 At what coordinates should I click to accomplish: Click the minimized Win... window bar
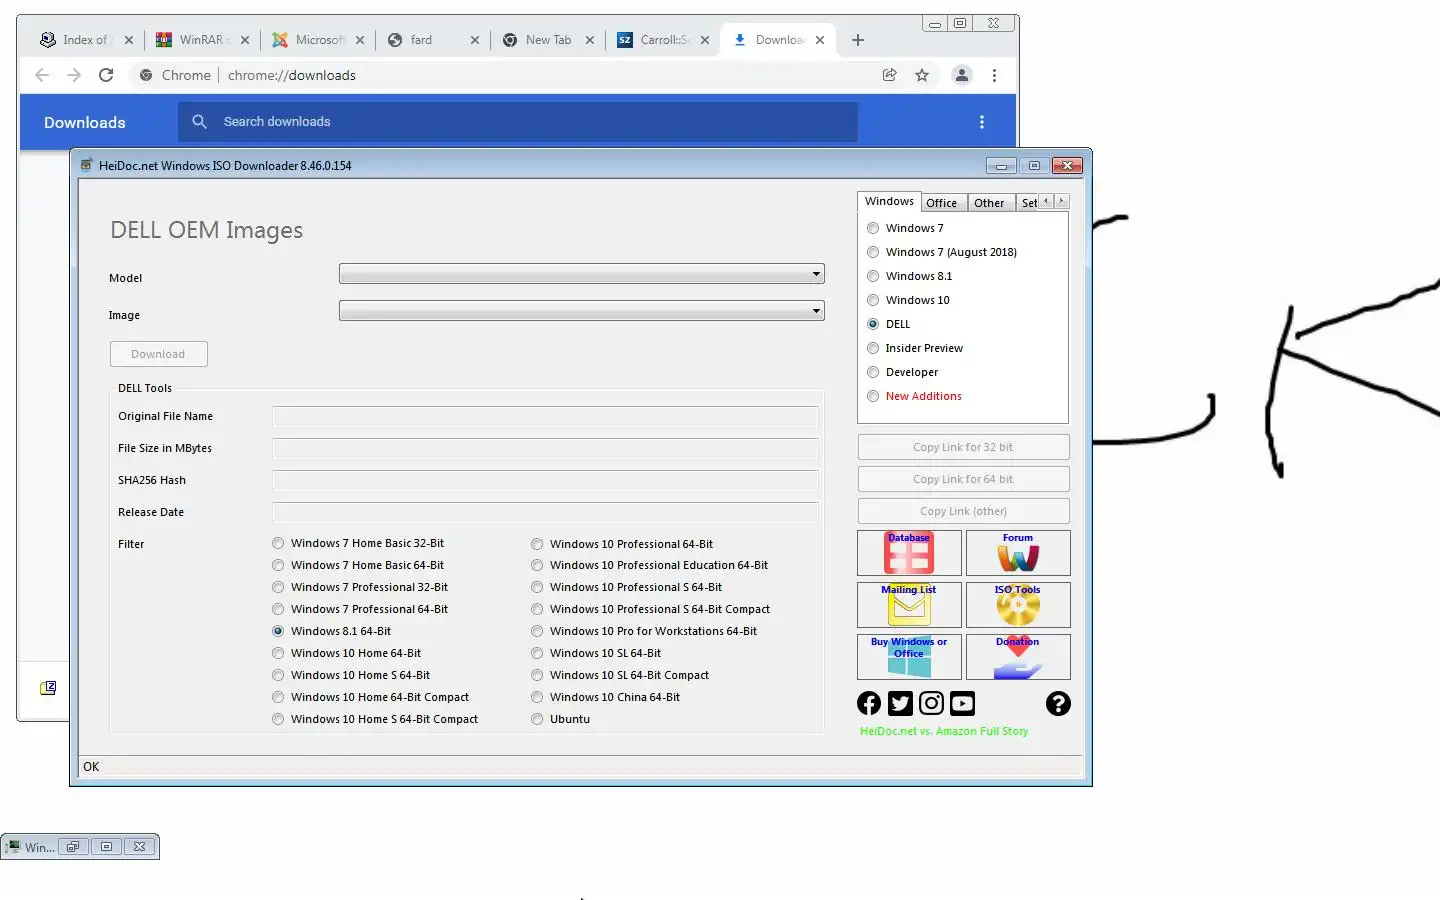click(80, 847)
